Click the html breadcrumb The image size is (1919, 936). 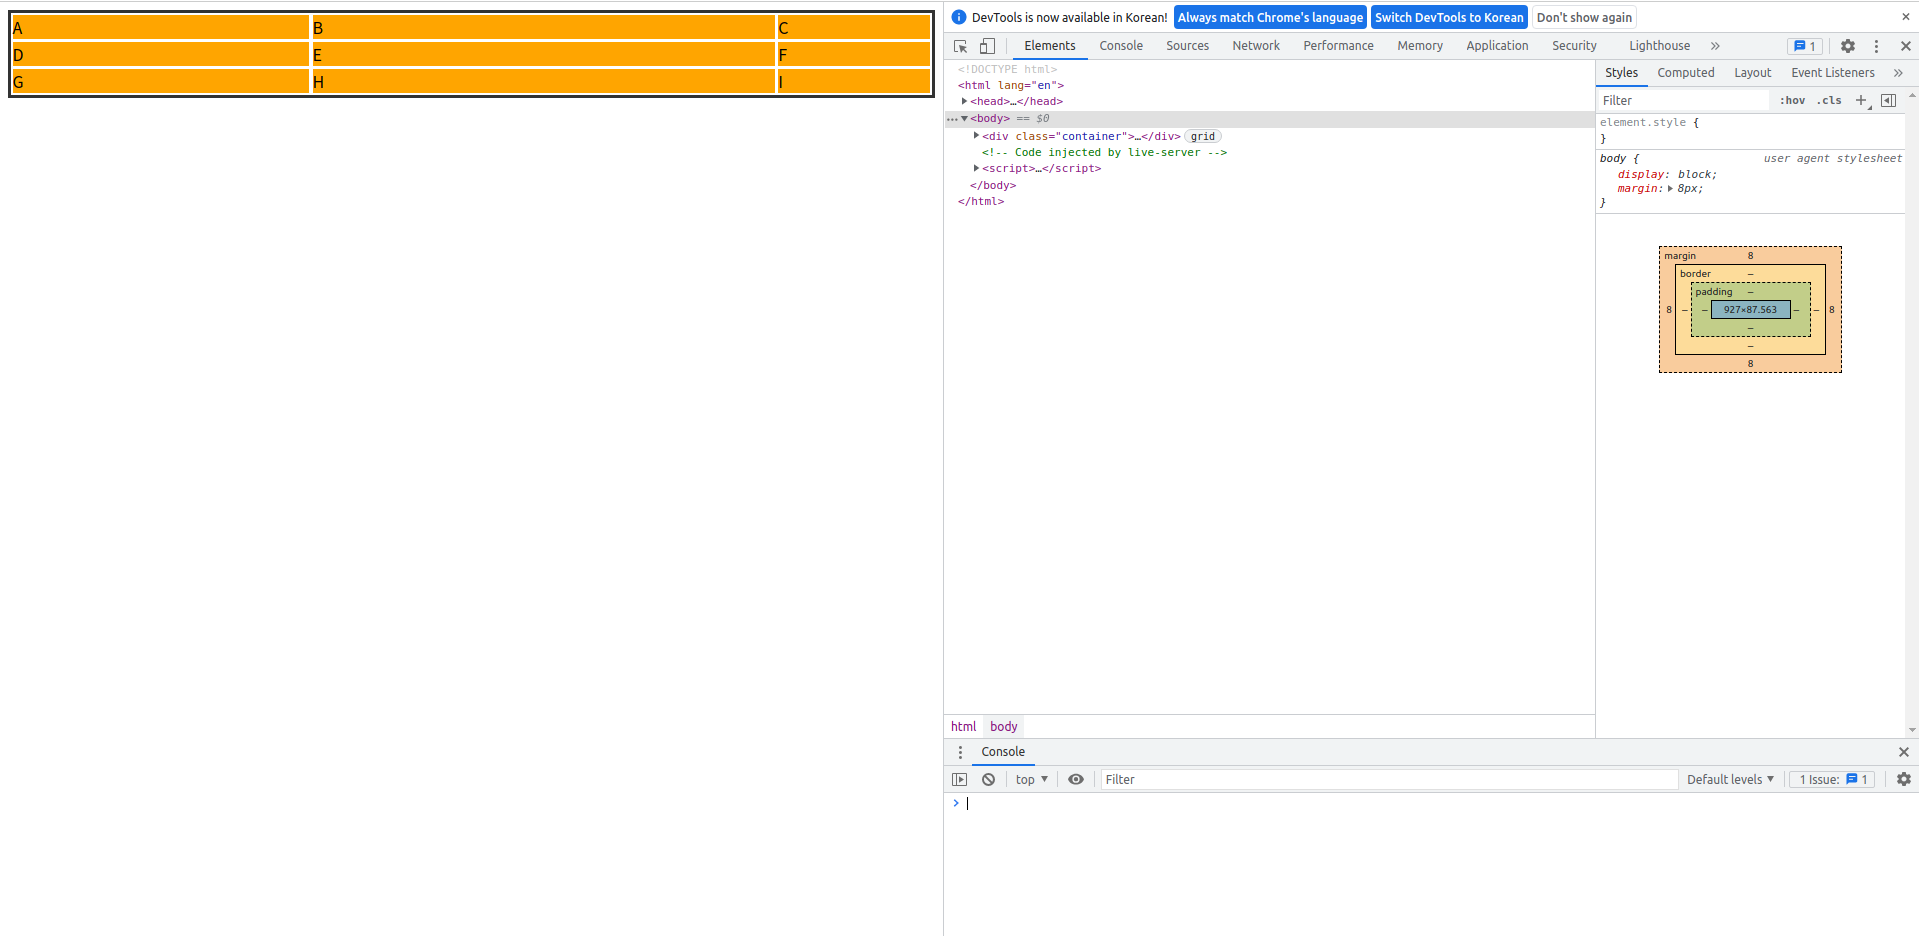click(x=963, y=727)
